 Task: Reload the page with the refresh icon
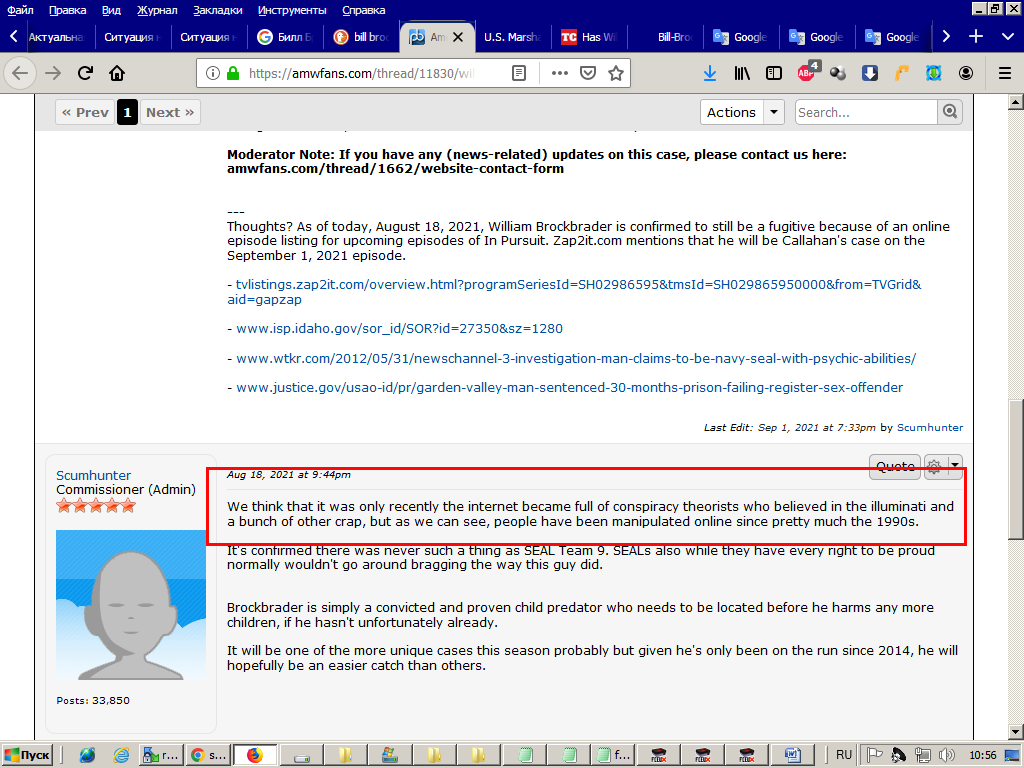(x=85, y=73)
